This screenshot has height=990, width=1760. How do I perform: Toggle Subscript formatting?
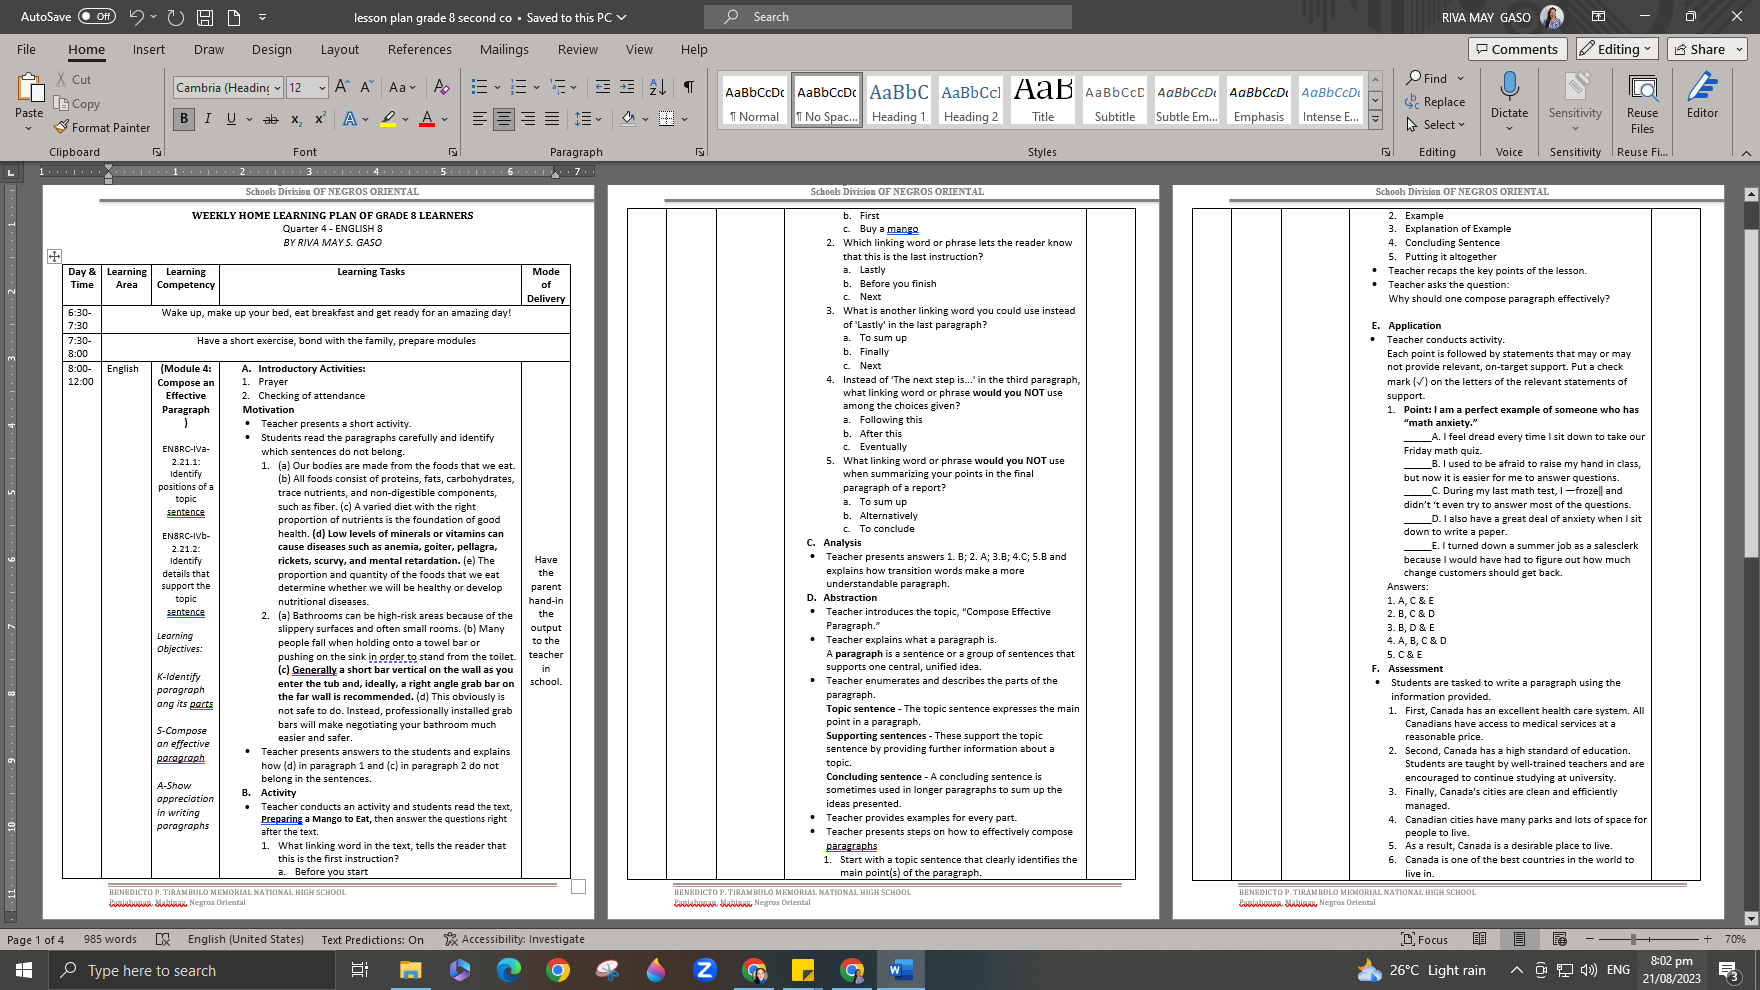(296, 119)
